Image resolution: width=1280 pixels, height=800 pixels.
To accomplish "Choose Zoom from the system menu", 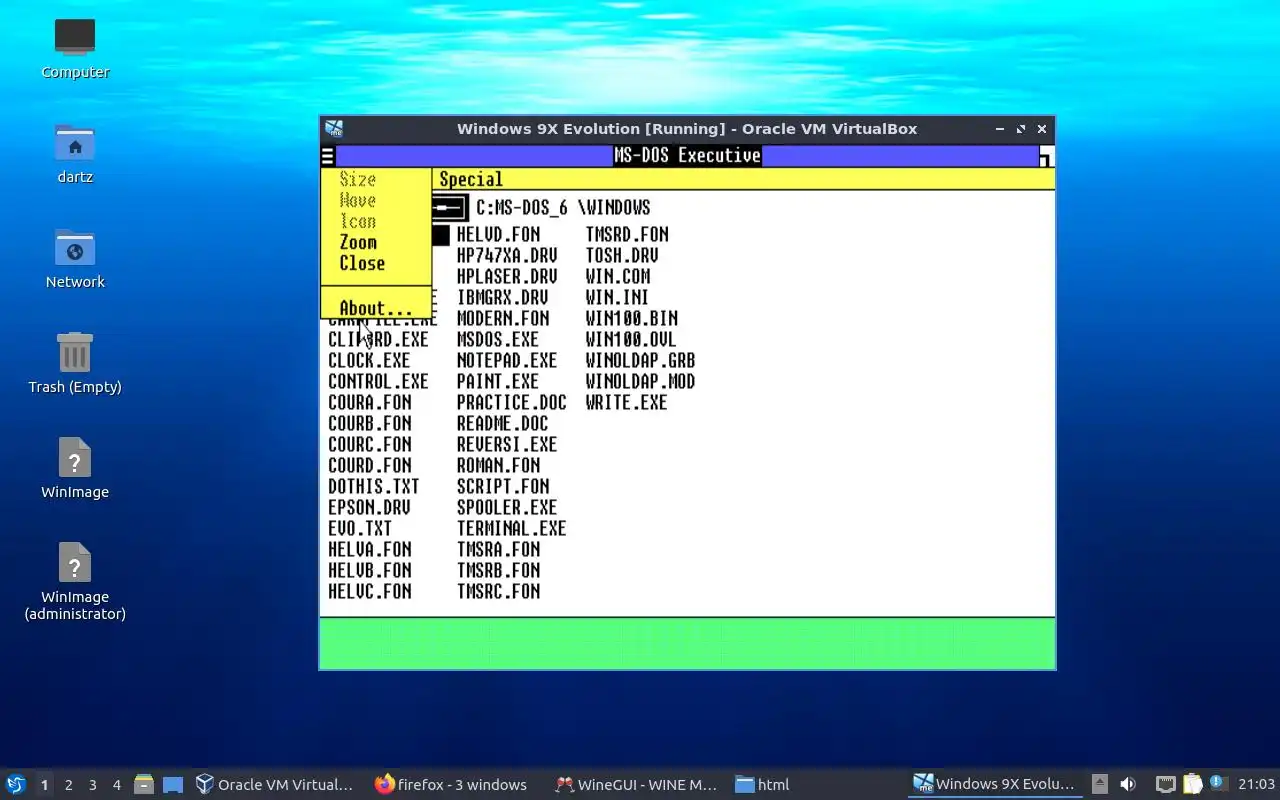I will point(358,243).
